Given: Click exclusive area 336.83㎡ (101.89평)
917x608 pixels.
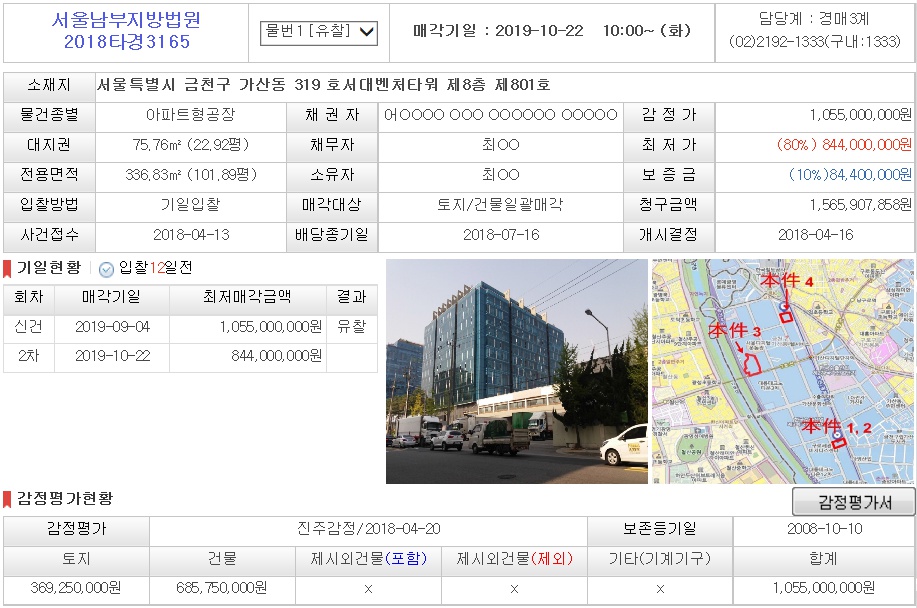Looking at the screenshot, I should (x=191, y=174).
